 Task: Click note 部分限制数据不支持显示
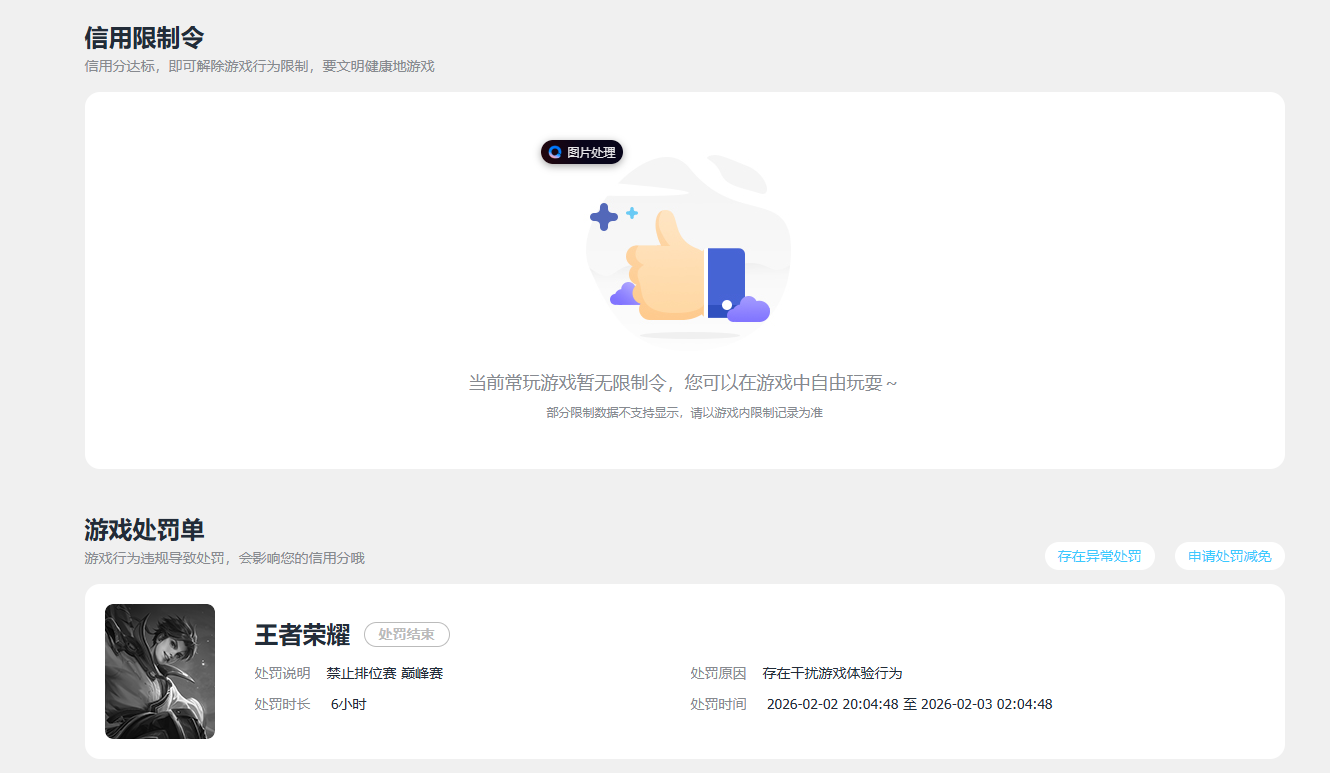(x=684, y=412)
